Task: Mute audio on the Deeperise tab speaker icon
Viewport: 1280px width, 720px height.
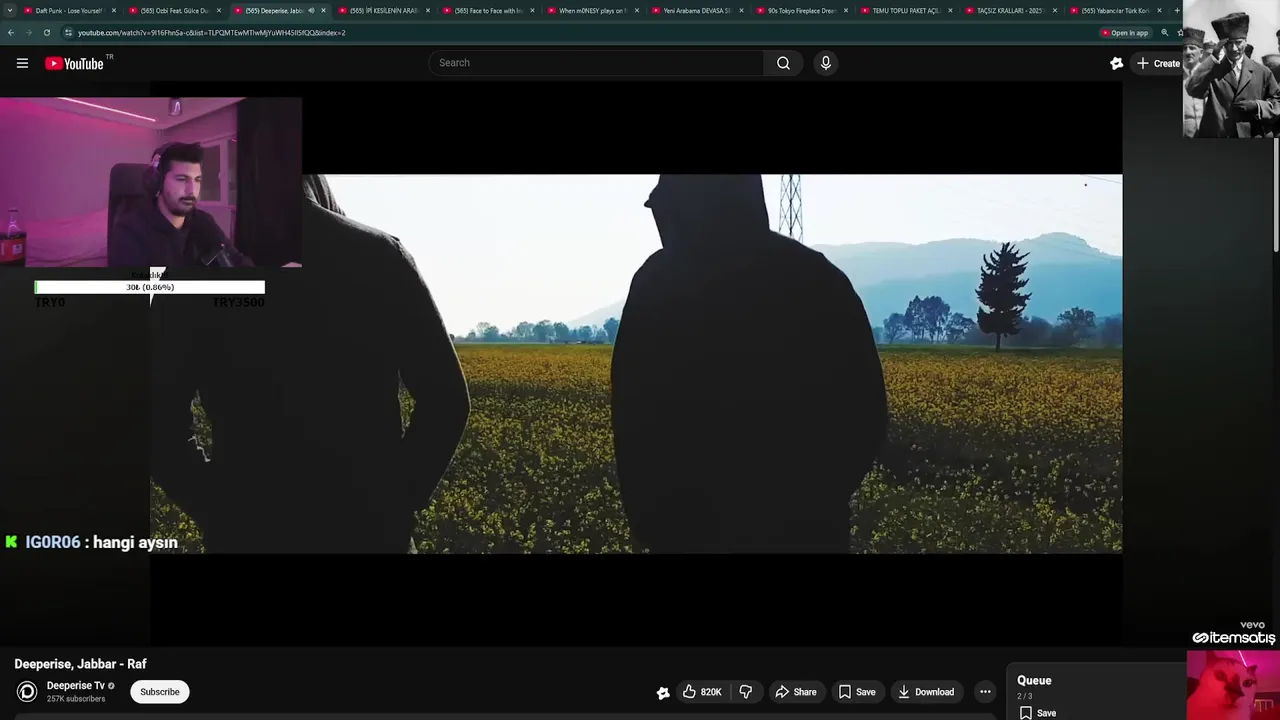Action: (x=311, y=10)
